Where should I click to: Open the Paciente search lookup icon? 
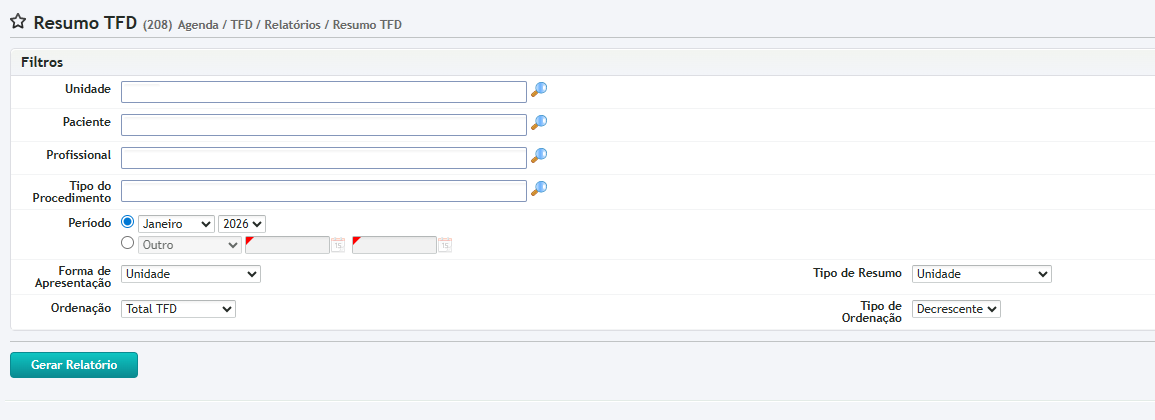(x=539, y=123)
